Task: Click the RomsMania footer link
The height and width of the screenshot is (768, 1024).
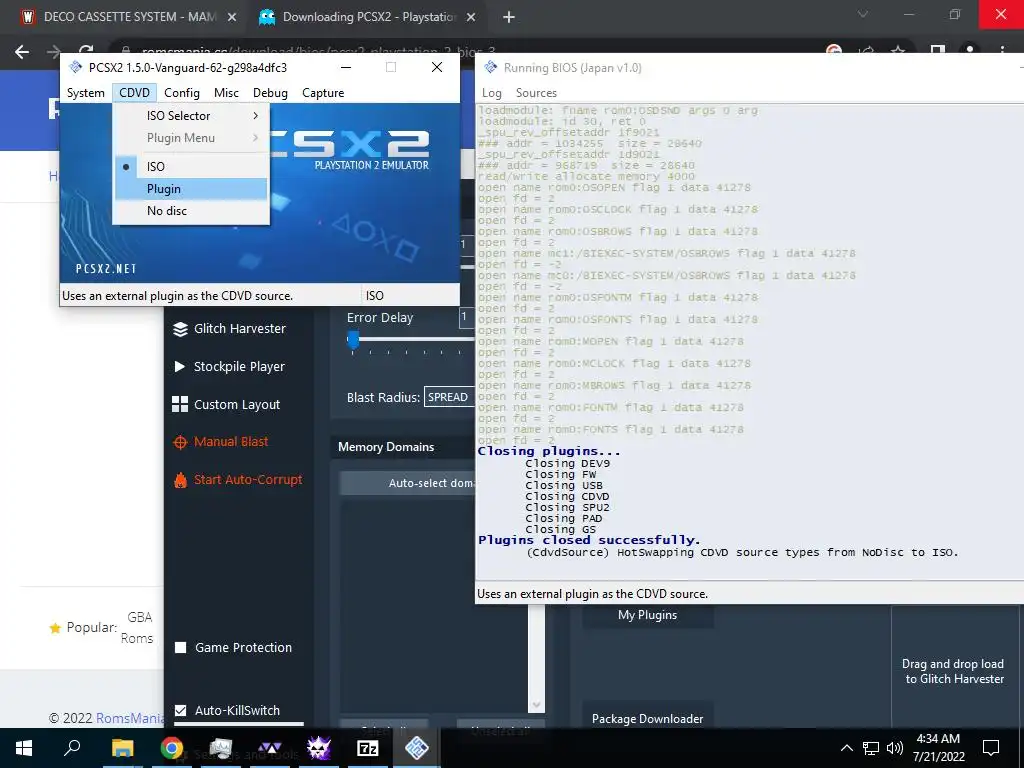Action: tap(130, 718)
